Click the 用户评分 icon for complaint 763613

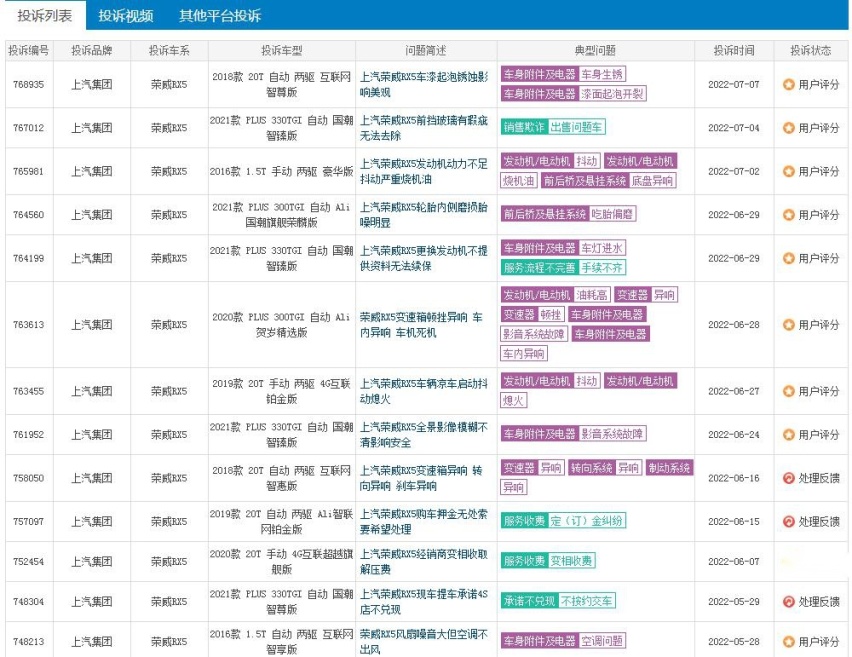tap(788, 324)
